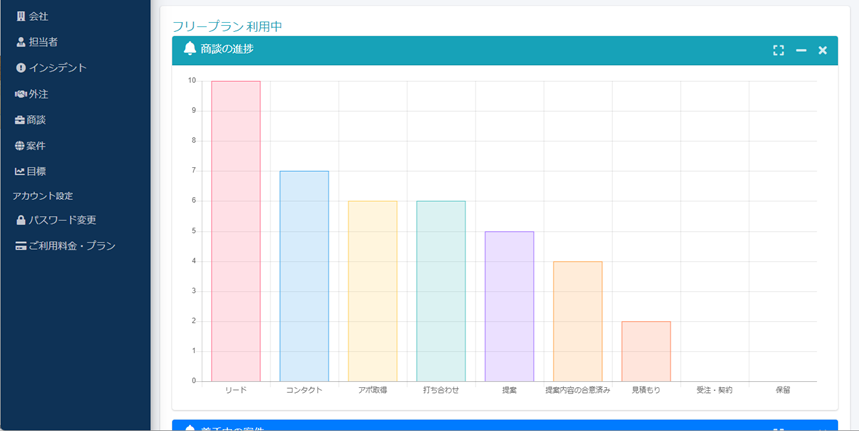Screen dimensions: 859x431
Task: Close the 商談の進捗 card
Action: [x=823, y=50]
